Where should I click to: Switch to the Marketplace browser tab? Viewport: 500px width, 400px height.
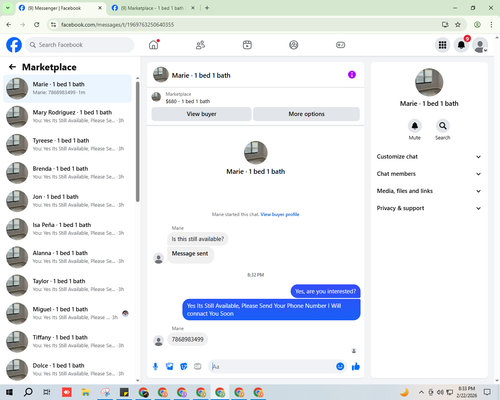153,8
